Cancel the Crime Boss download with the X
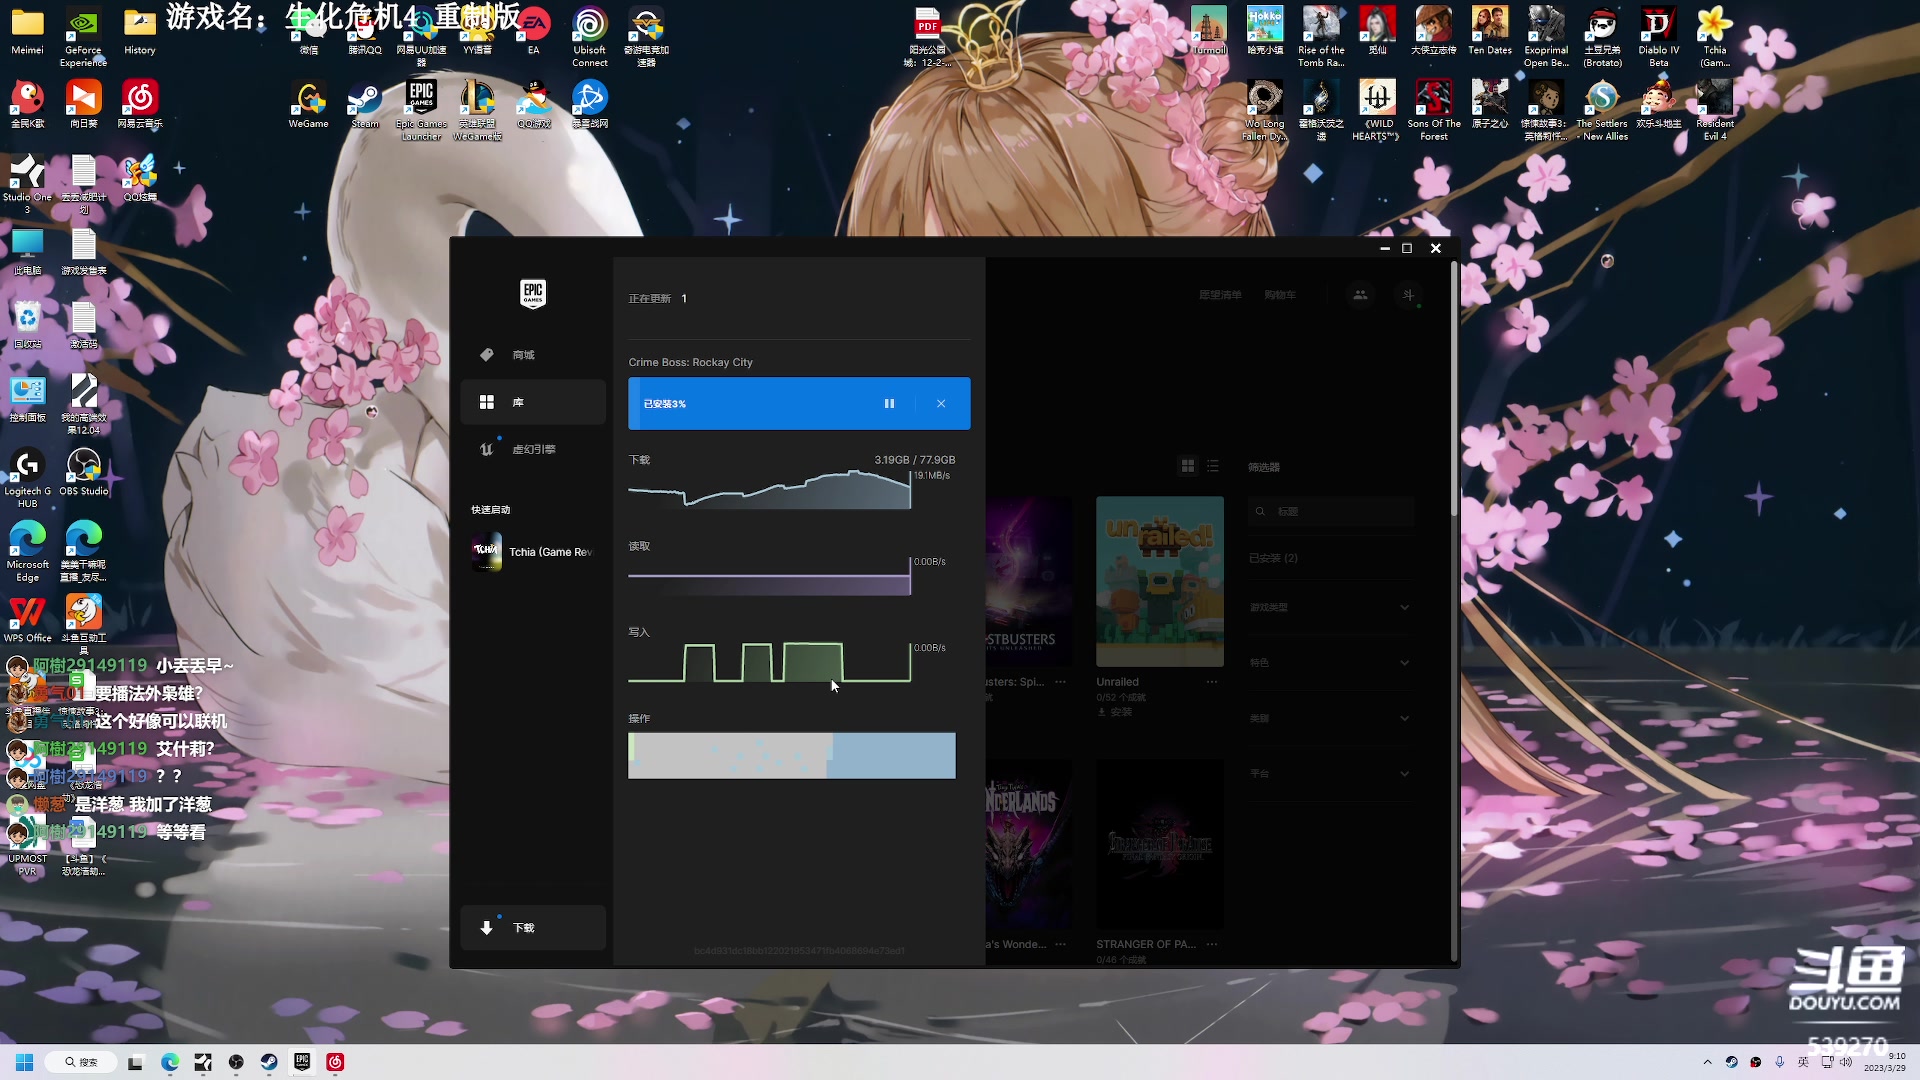The width and height of the screenshot is (1920, 1080). (941, 404)
